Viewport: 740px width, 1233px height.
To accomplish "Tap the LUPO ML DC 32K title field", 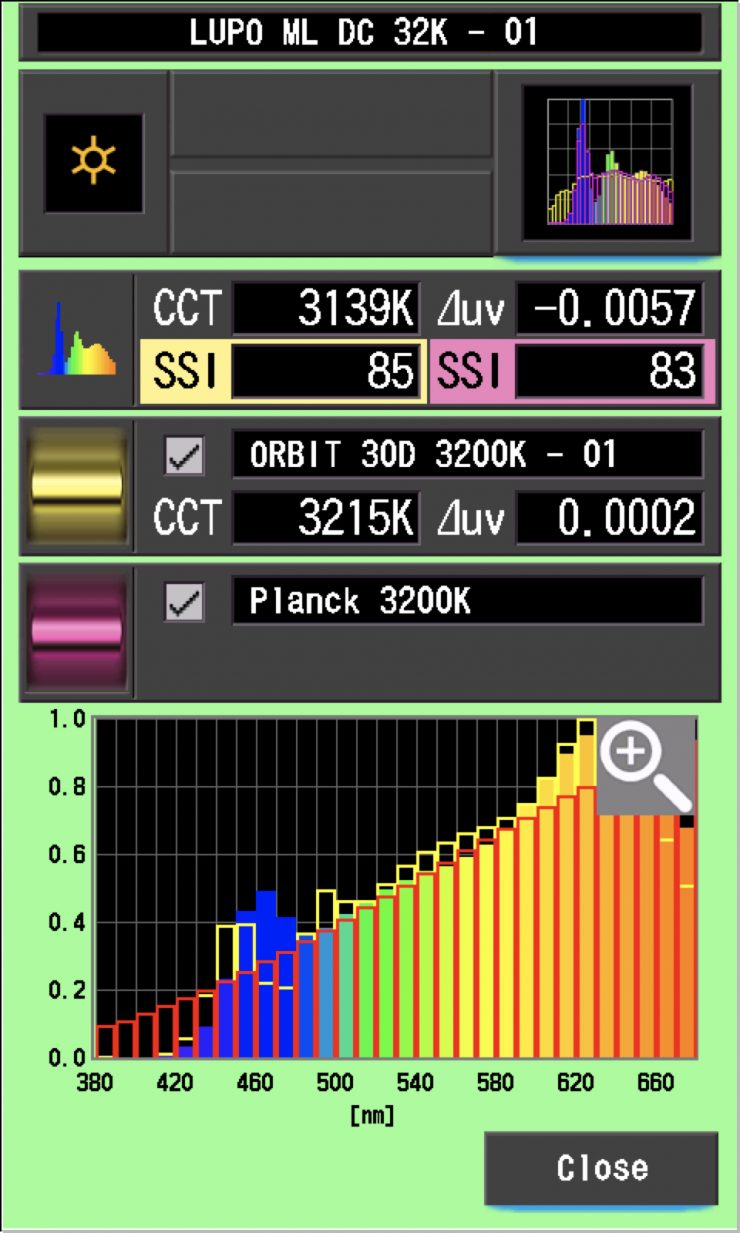I will [x=368, y=33].
